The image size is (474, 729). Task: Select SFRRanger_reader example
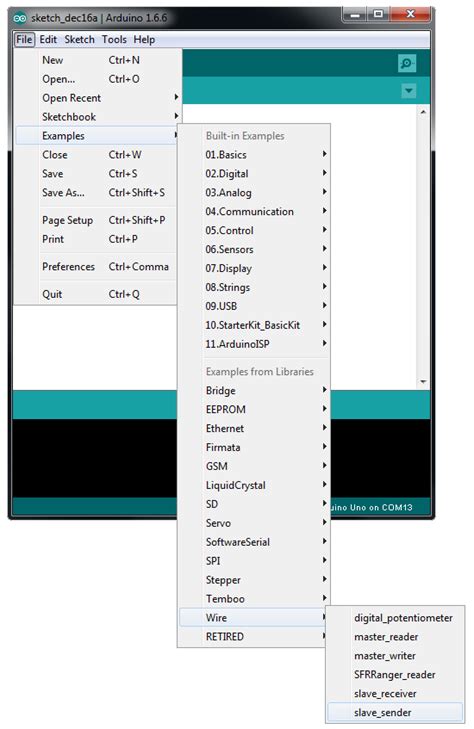395,675
